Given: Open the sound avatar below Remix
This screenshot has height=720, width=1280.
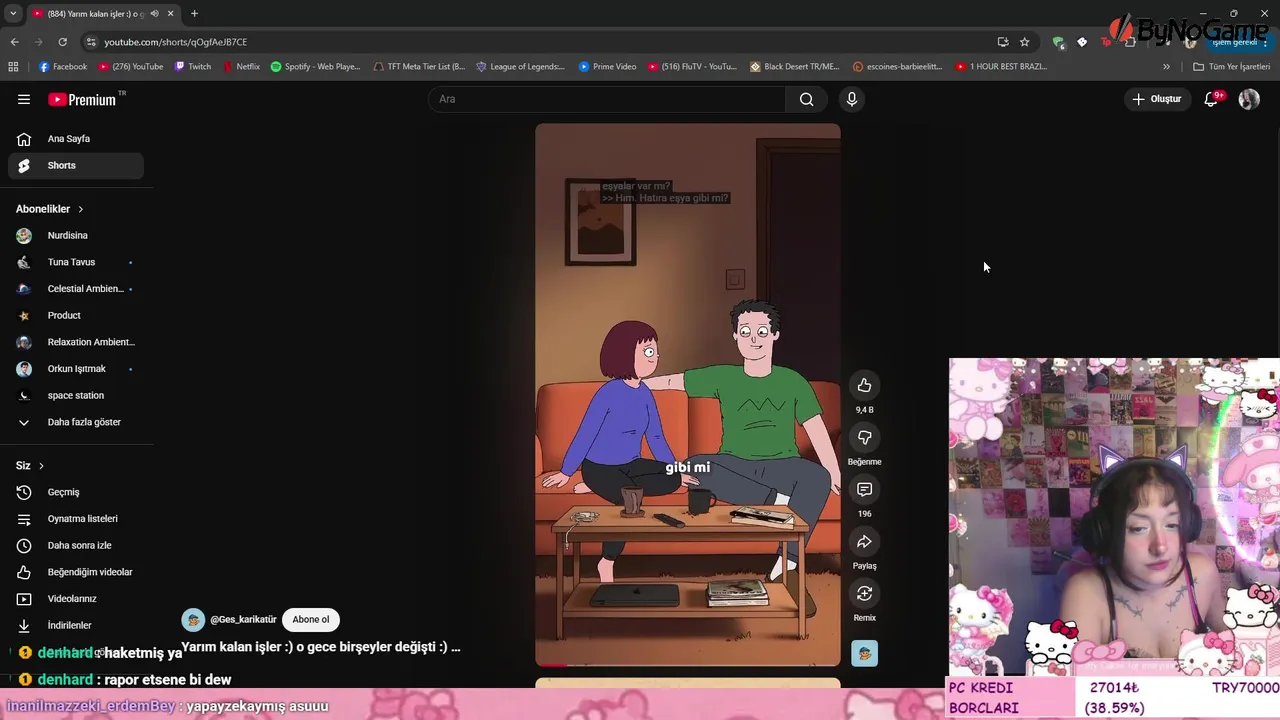Looking at the screenshot, I should [x=864, y=653].
